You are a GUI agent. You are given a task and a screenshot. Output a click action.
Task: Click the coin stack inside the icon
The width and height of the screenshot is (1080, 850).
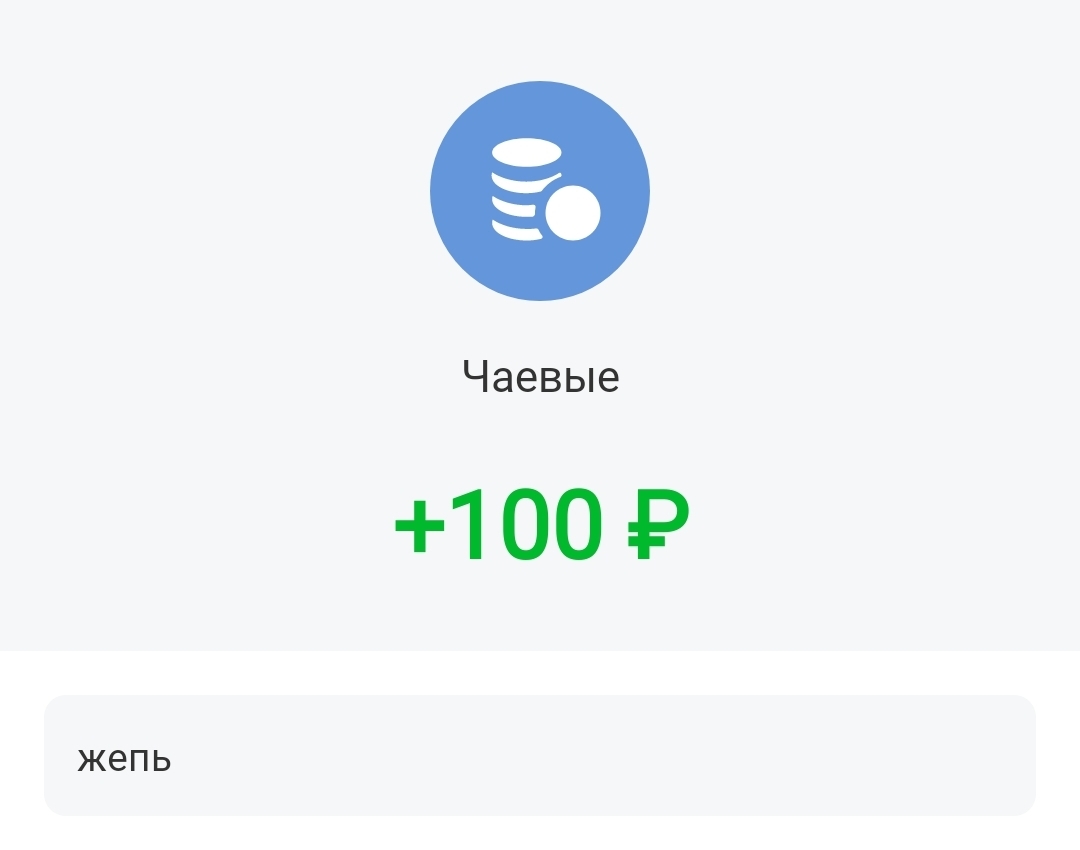tap(520, 190)
